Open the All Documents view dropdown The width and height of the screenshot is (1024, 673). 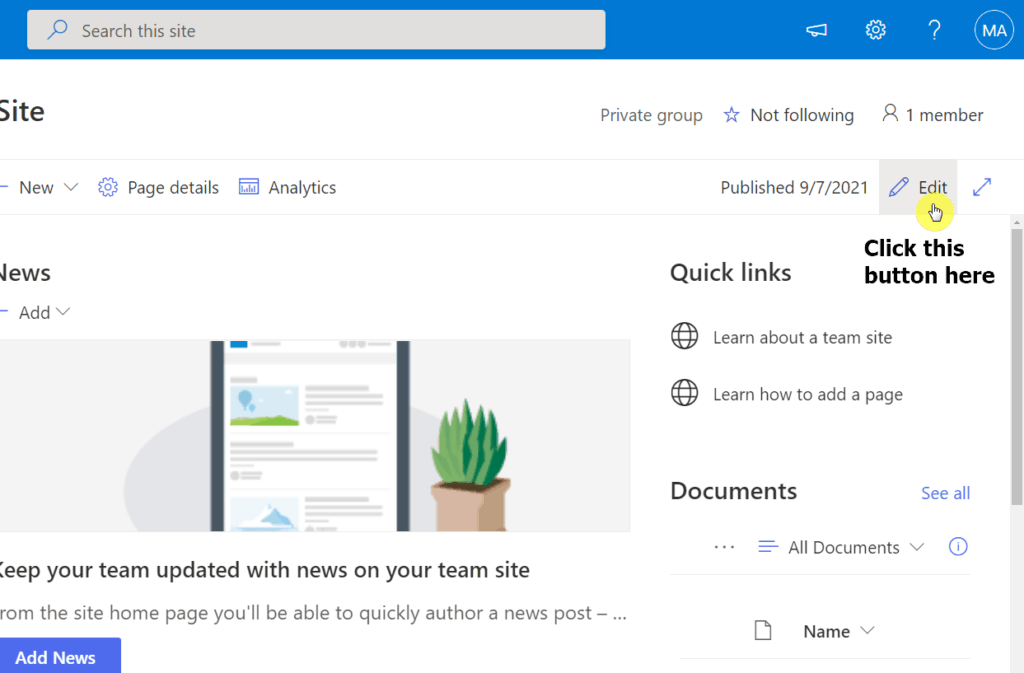(842, 547)
